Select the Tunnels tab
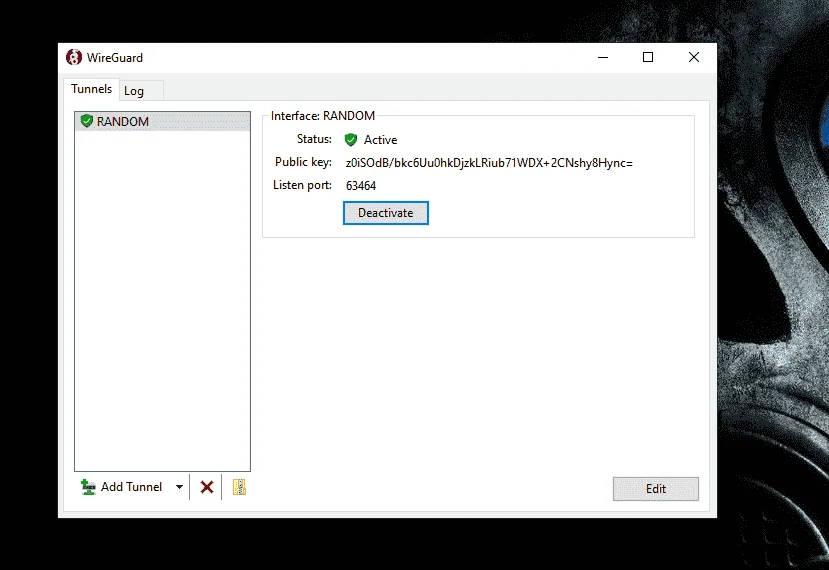The image size is (829, 570). pyautogui.click(x=91, y=89)
